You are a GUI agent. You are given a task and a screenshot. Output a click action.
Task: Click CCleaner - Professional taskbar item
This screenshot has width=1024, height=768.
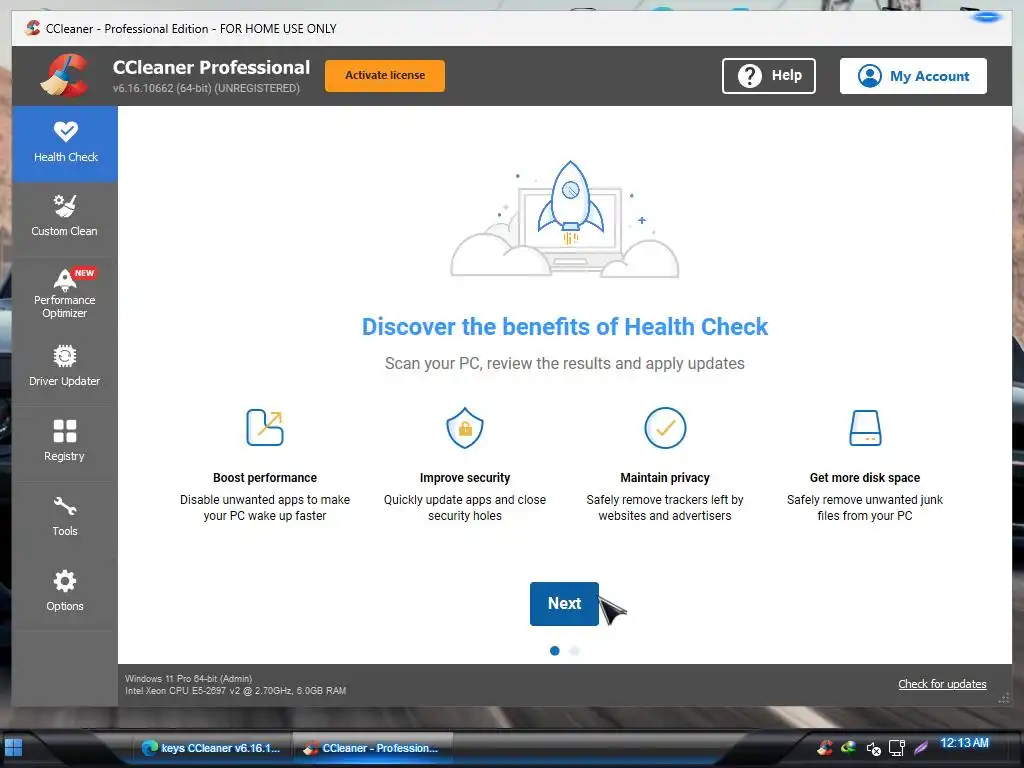click(373, 748)
